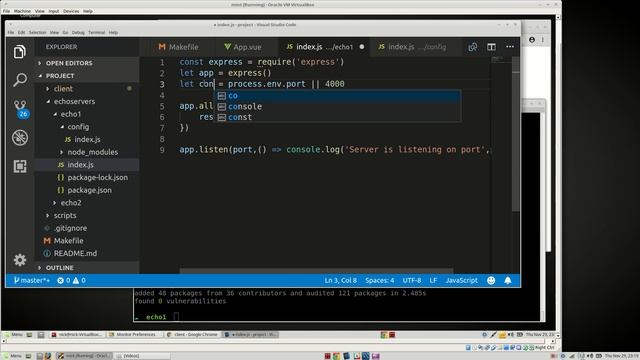
Task: Split the editor with the split icon
Action: point(491,47)
